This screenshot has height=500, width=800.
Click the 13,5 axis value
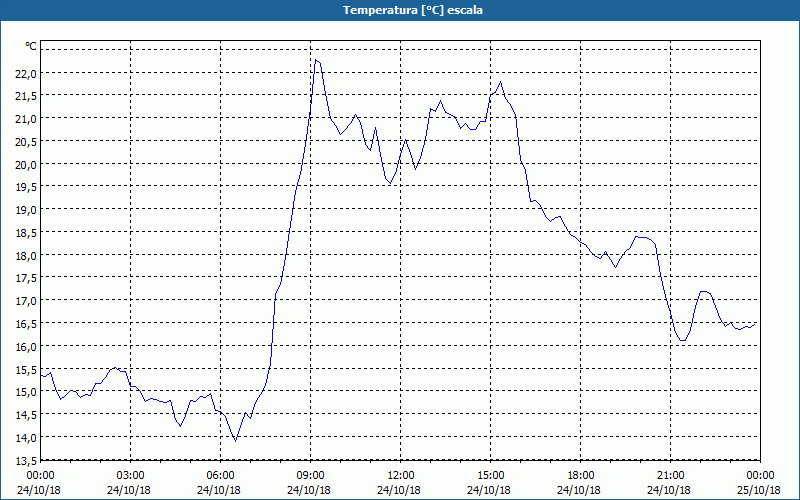coord(27,460)
